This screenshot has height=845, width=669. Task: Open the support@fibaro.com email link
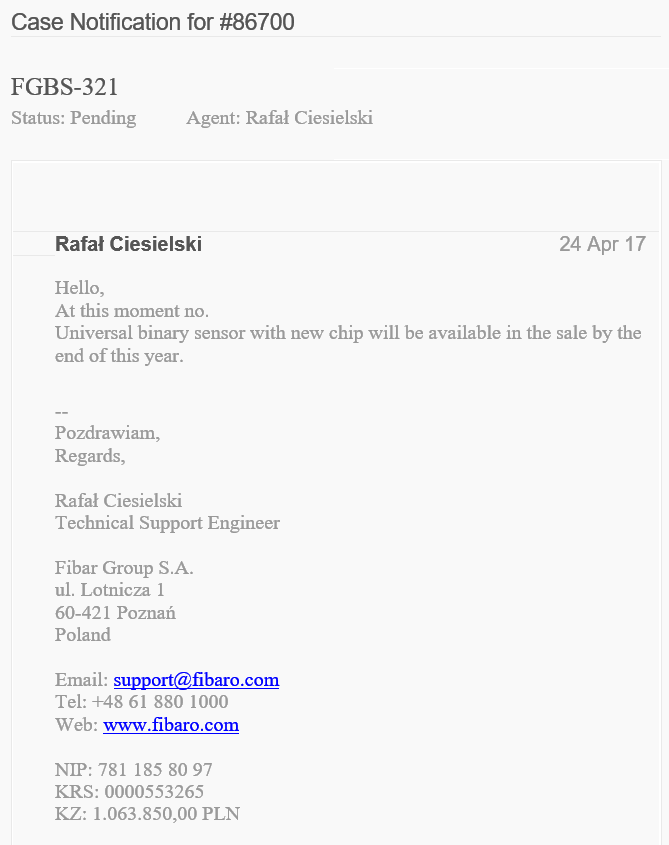(x=196, y=680)
